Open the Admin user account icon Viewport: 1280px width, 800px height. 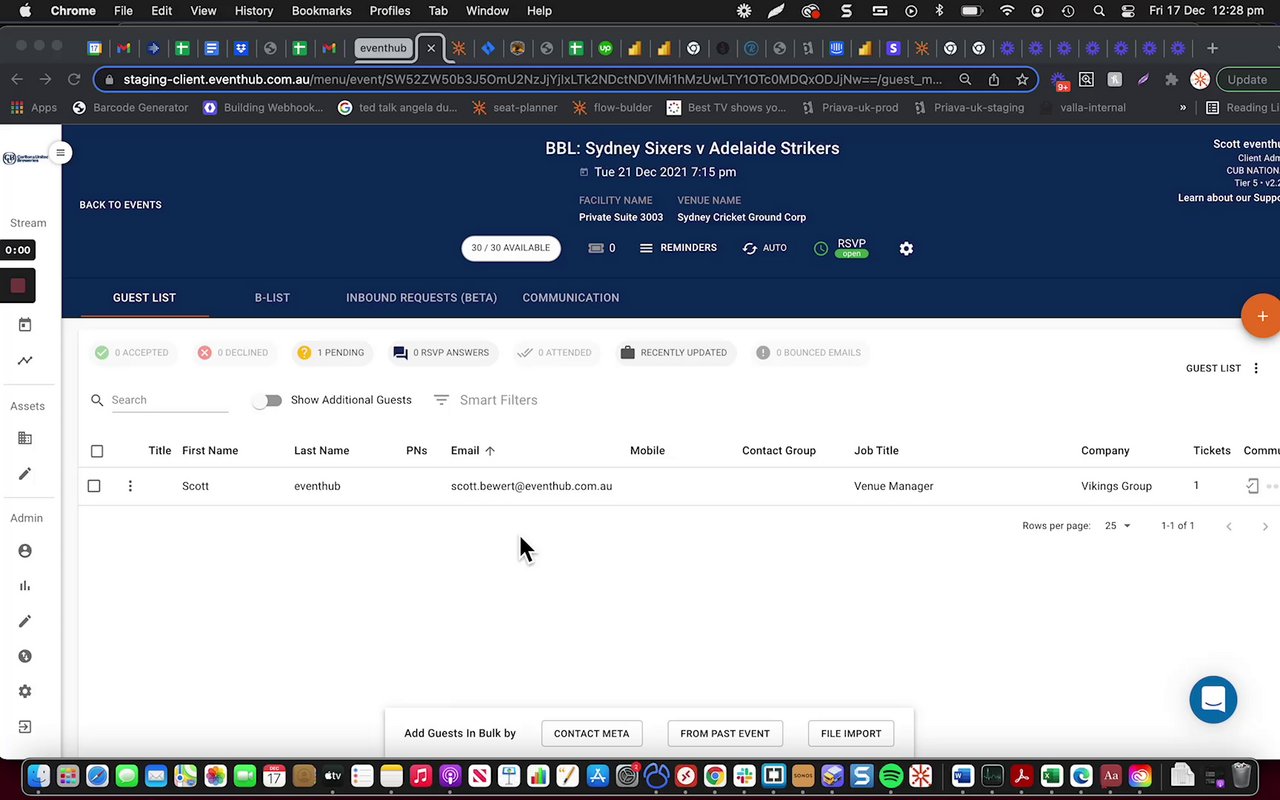[25, 551]
